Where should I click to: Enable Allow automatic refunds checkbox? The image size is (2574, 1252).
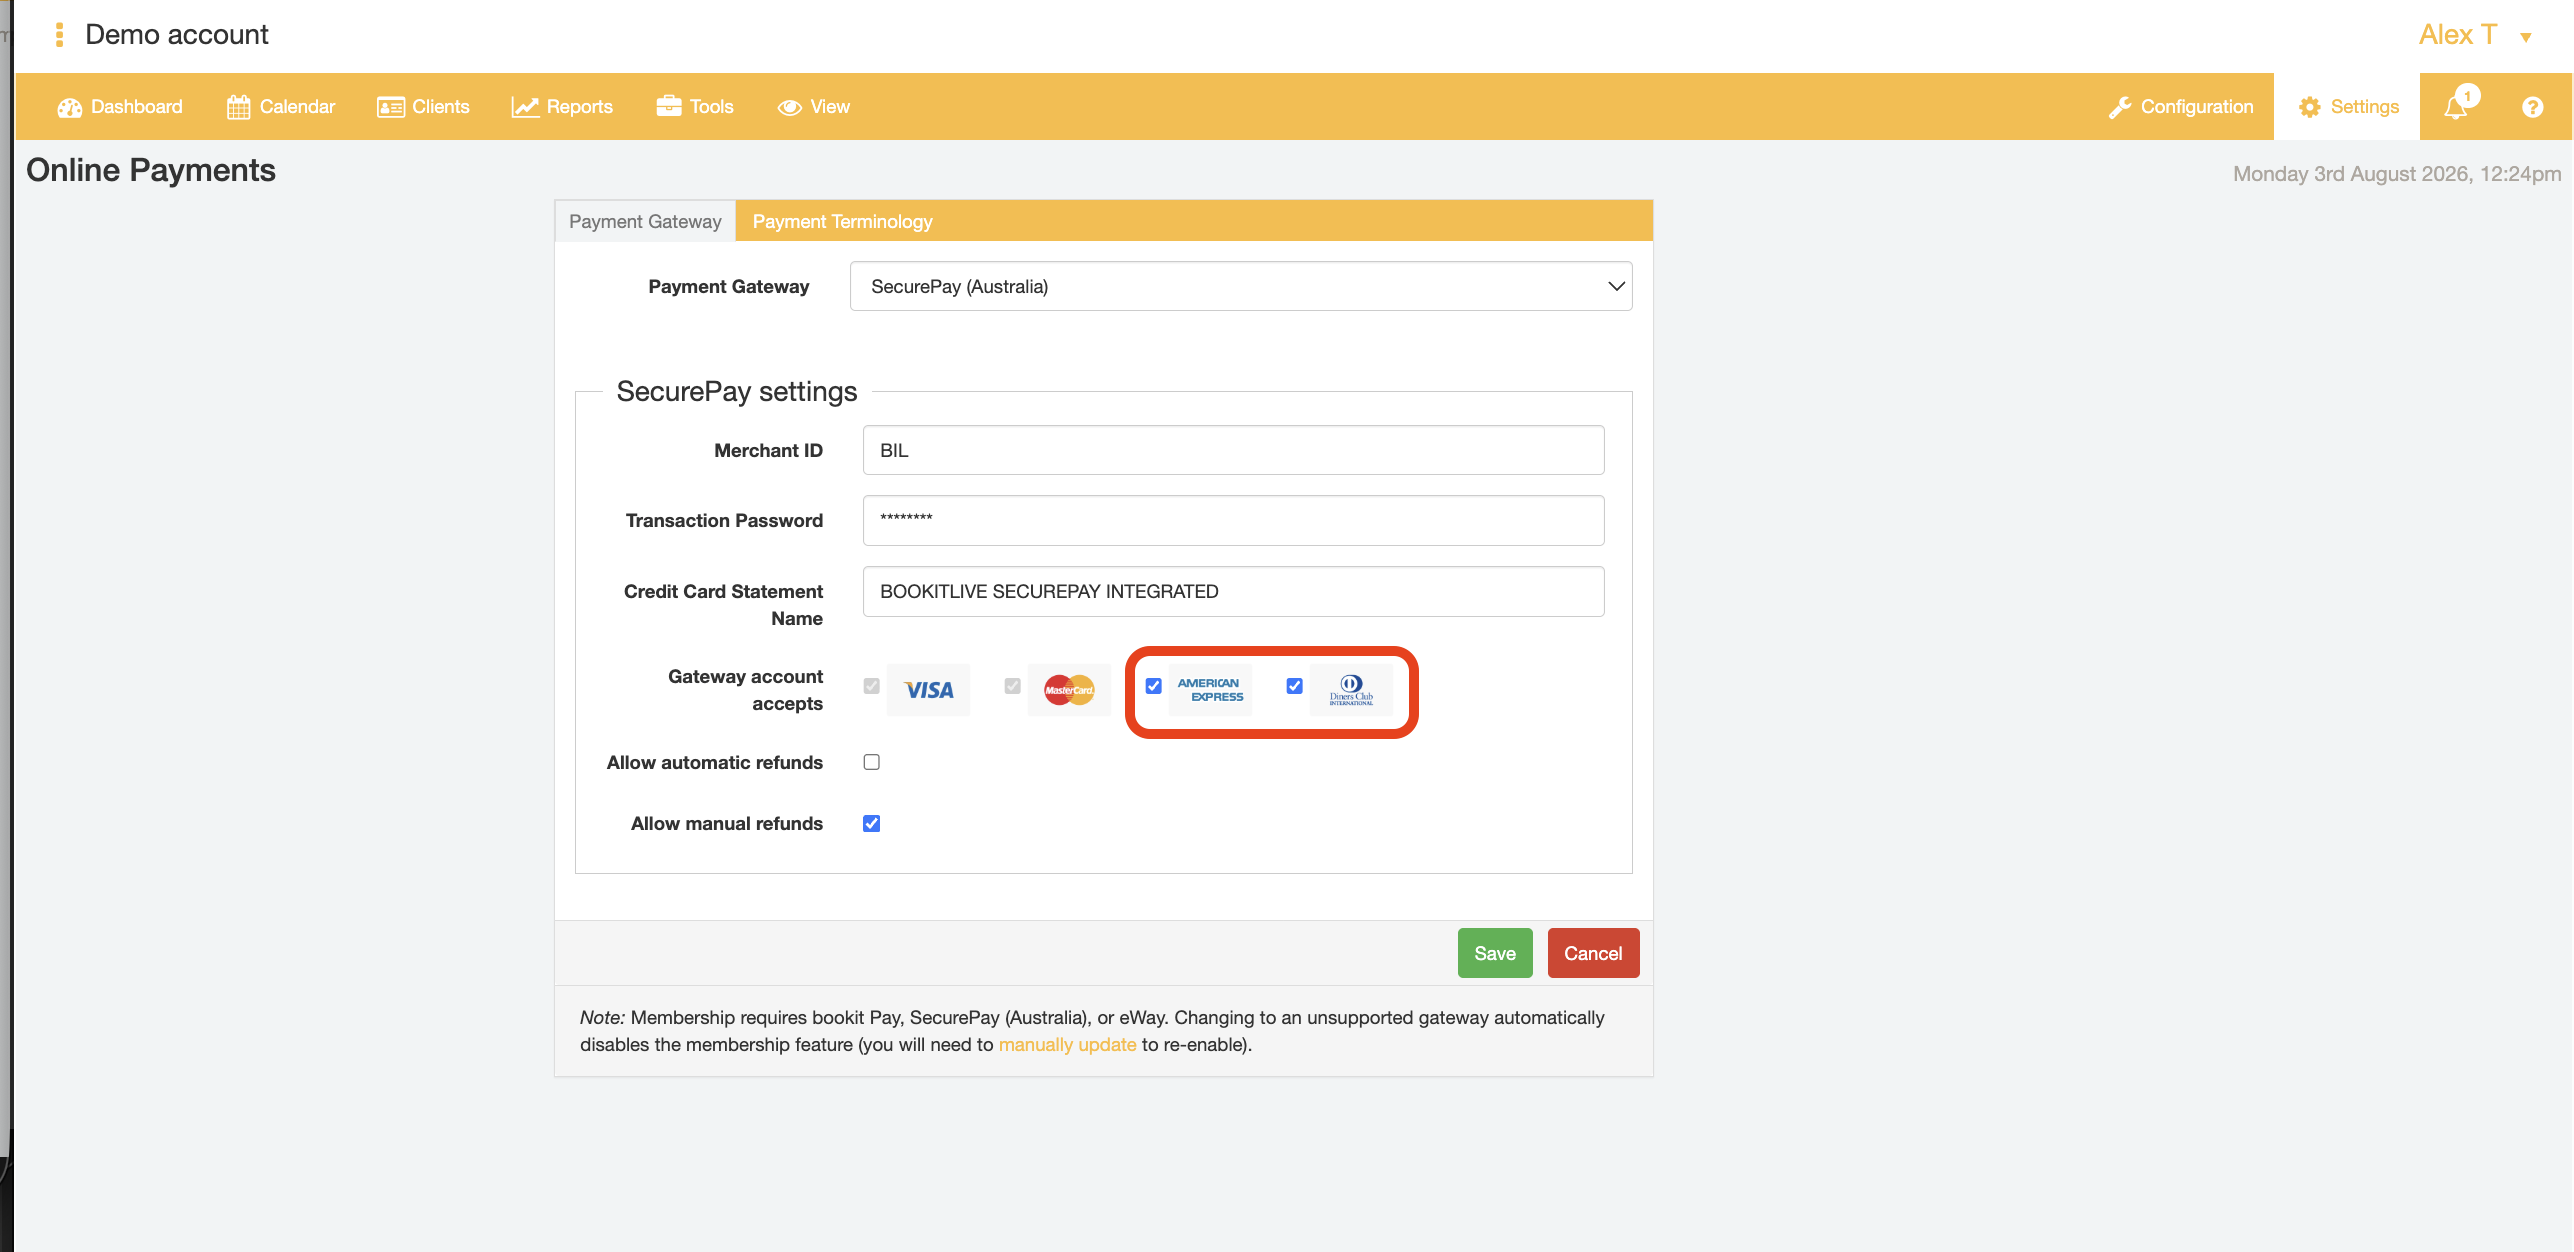(871, 762)
